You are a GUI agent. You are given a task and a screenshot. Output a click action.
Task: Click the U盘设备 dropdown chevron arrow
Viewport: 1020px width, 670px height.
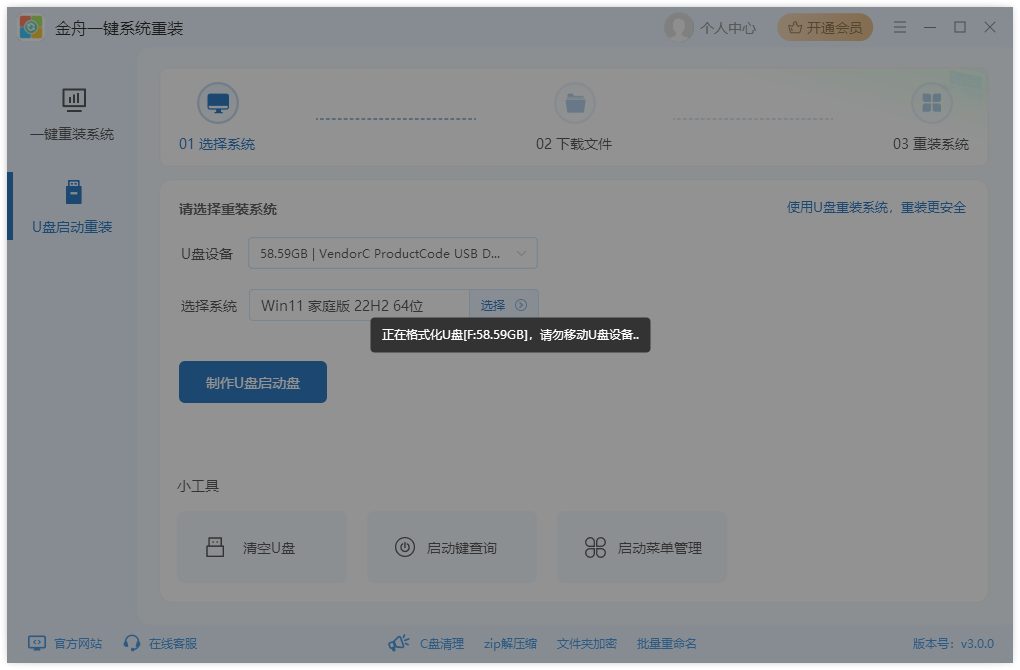coord(521,254)
